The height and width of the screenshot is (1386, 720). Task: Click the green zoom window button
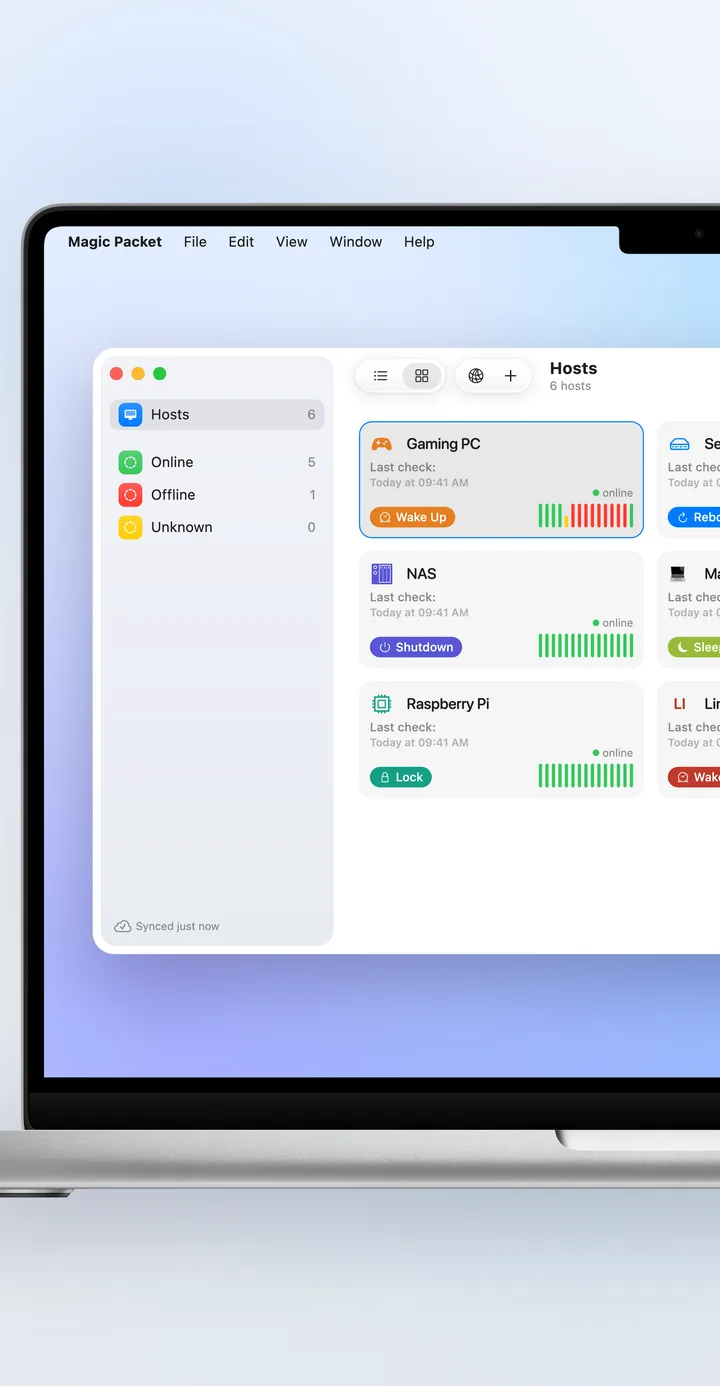click(x=160, y=374)
